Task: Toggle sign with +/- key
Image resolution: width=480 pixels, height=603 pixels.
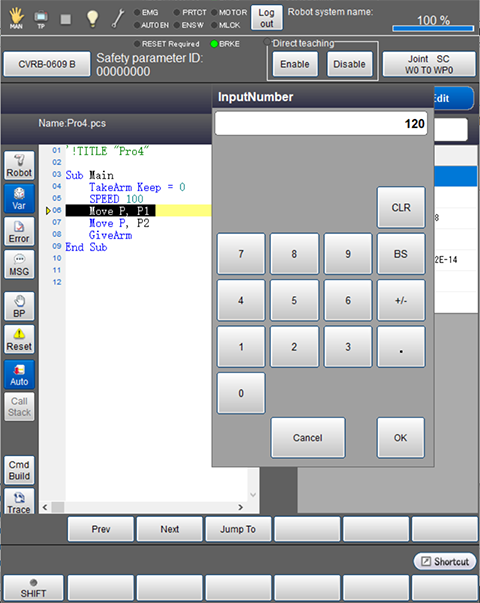Action: 401,300
